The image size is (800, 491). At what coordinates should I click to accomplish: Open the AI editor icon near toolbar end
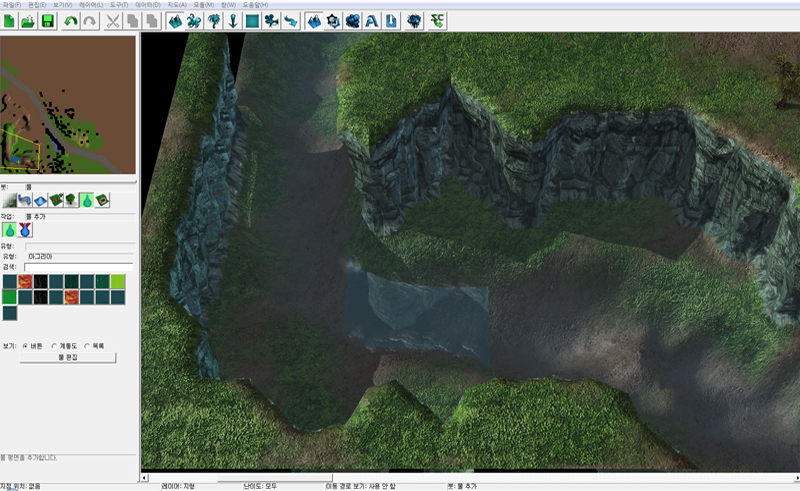(414, 21)
